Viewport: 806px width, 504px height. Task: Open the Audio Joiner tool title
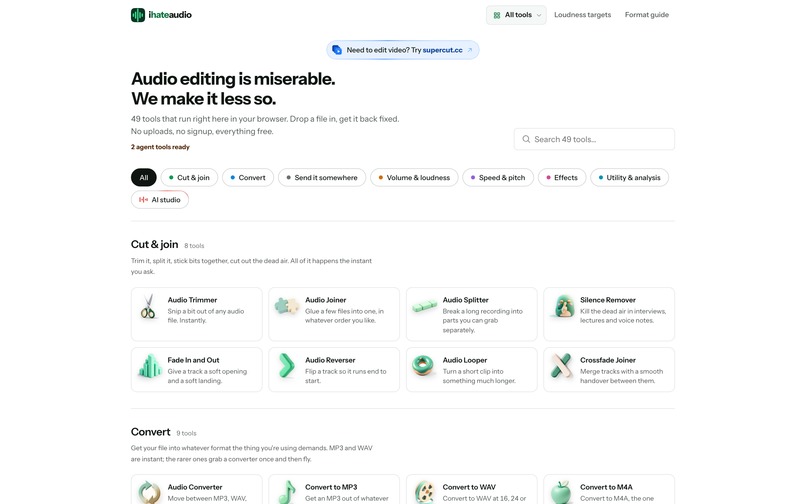[x=325, y=300]
